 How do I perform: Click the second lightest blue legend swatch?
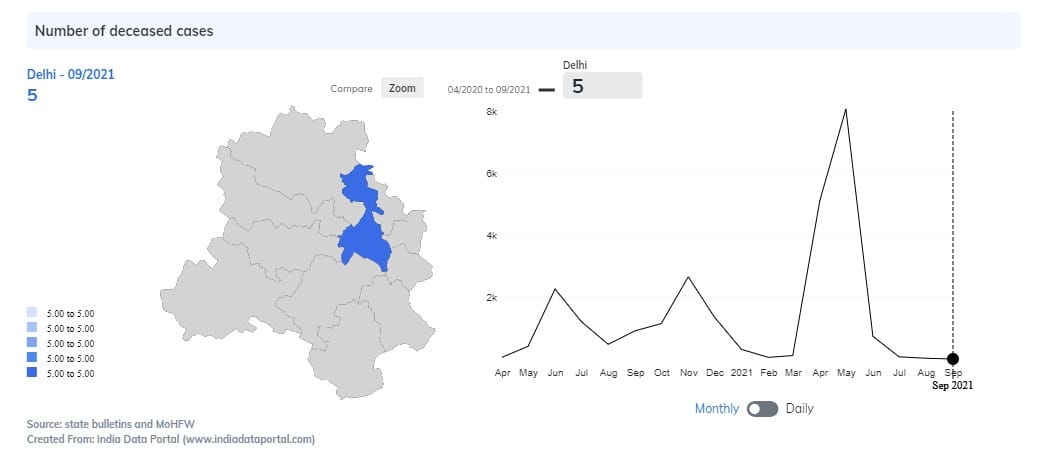pyautogui.click(x=32, y=328)
